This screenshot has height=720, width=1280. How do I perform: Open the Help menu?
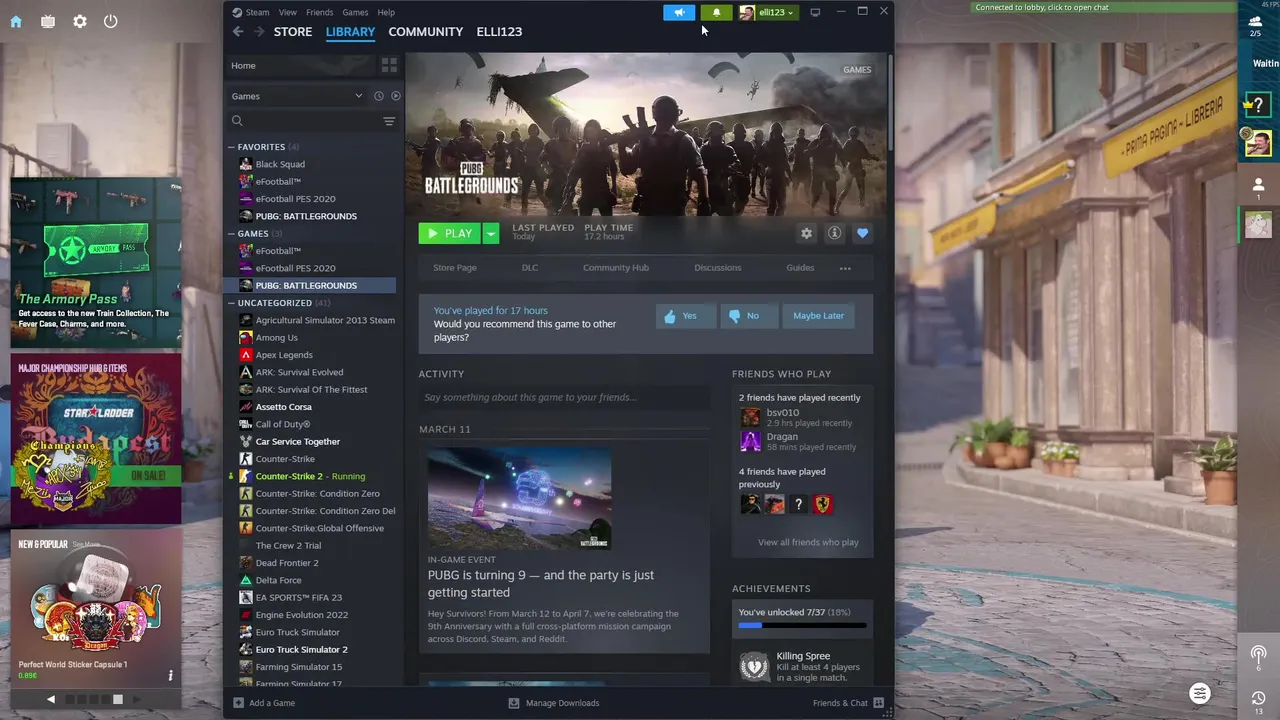coord(385,12)
